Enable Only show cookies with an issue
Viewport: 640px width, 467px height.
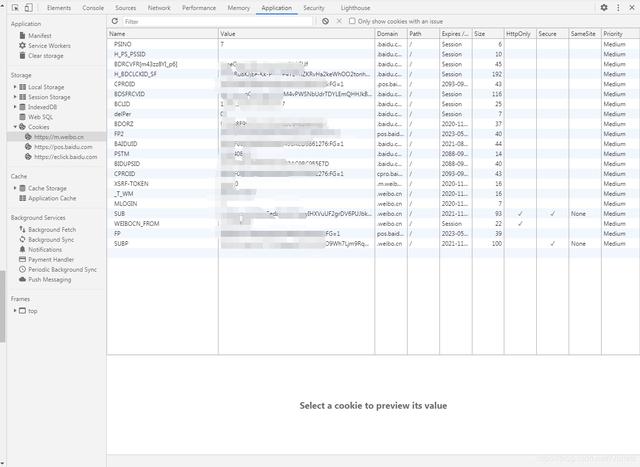352,20
